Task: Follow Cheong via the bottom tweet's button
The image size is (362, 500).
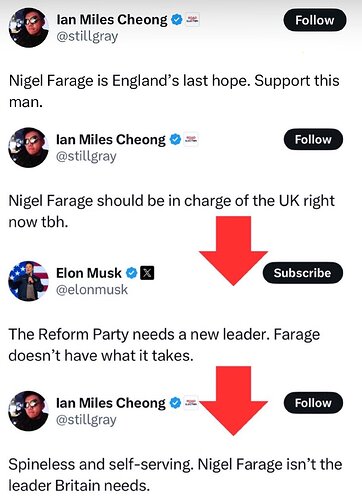Action: 313,403
